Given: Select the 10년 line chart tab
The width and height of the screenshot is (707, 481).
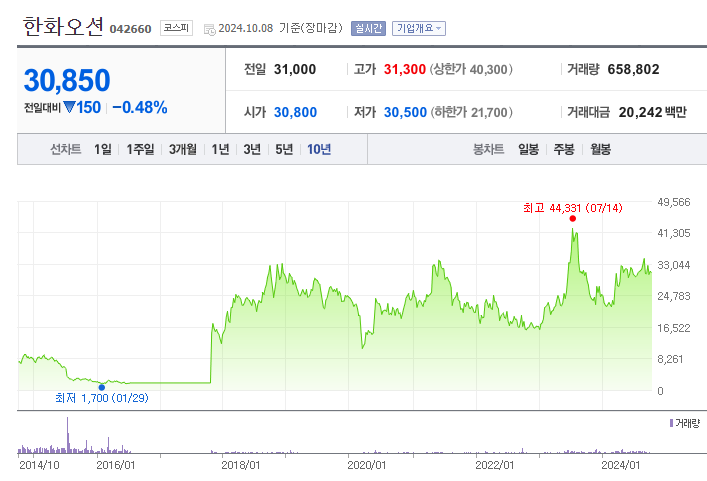Looking at the screenshot, I should coord(319,149).
